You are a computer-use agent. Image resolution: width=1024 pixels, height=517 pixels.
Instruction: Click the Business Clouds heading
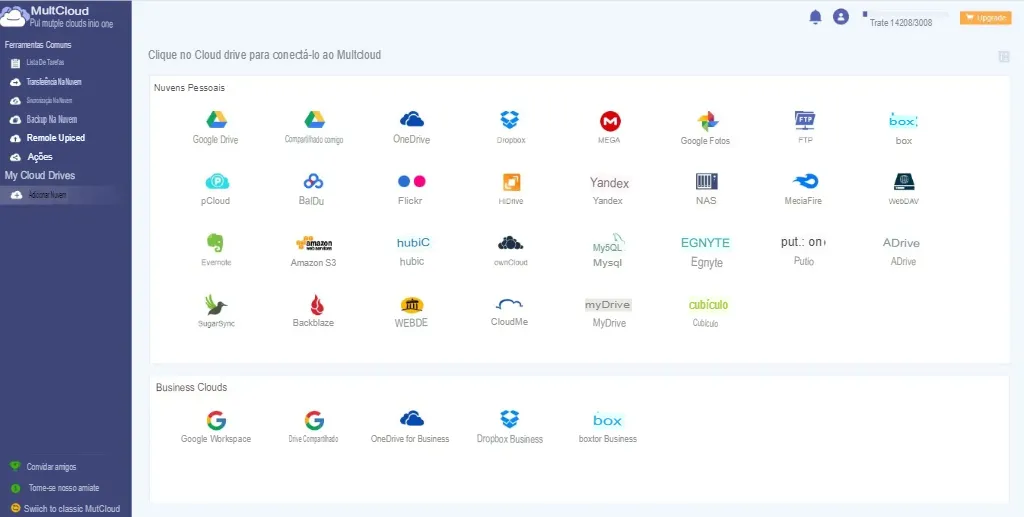click(191, 387)
